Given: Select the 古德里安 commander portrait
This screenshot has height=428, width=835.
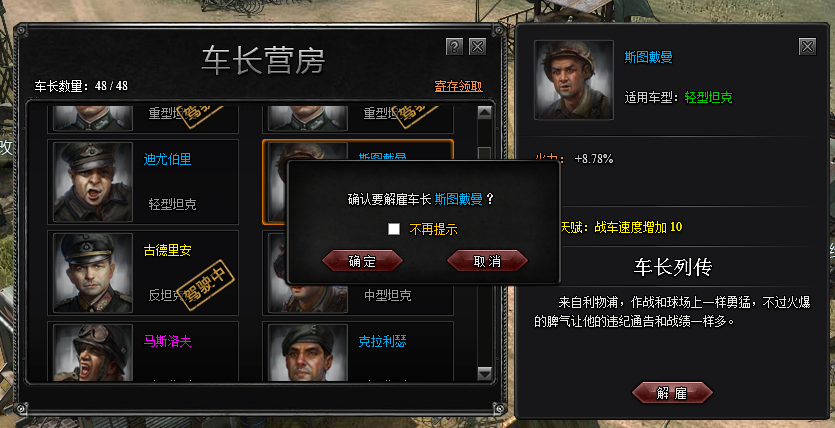Looking at the screenshot, I should (93, 273).
